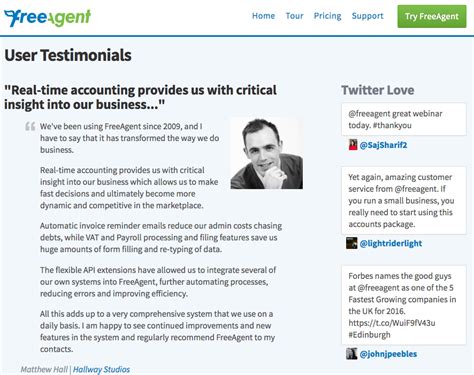Click the grey quotation mark icon
This screenshot has width=474, height=375.
[x=30, y=127]
